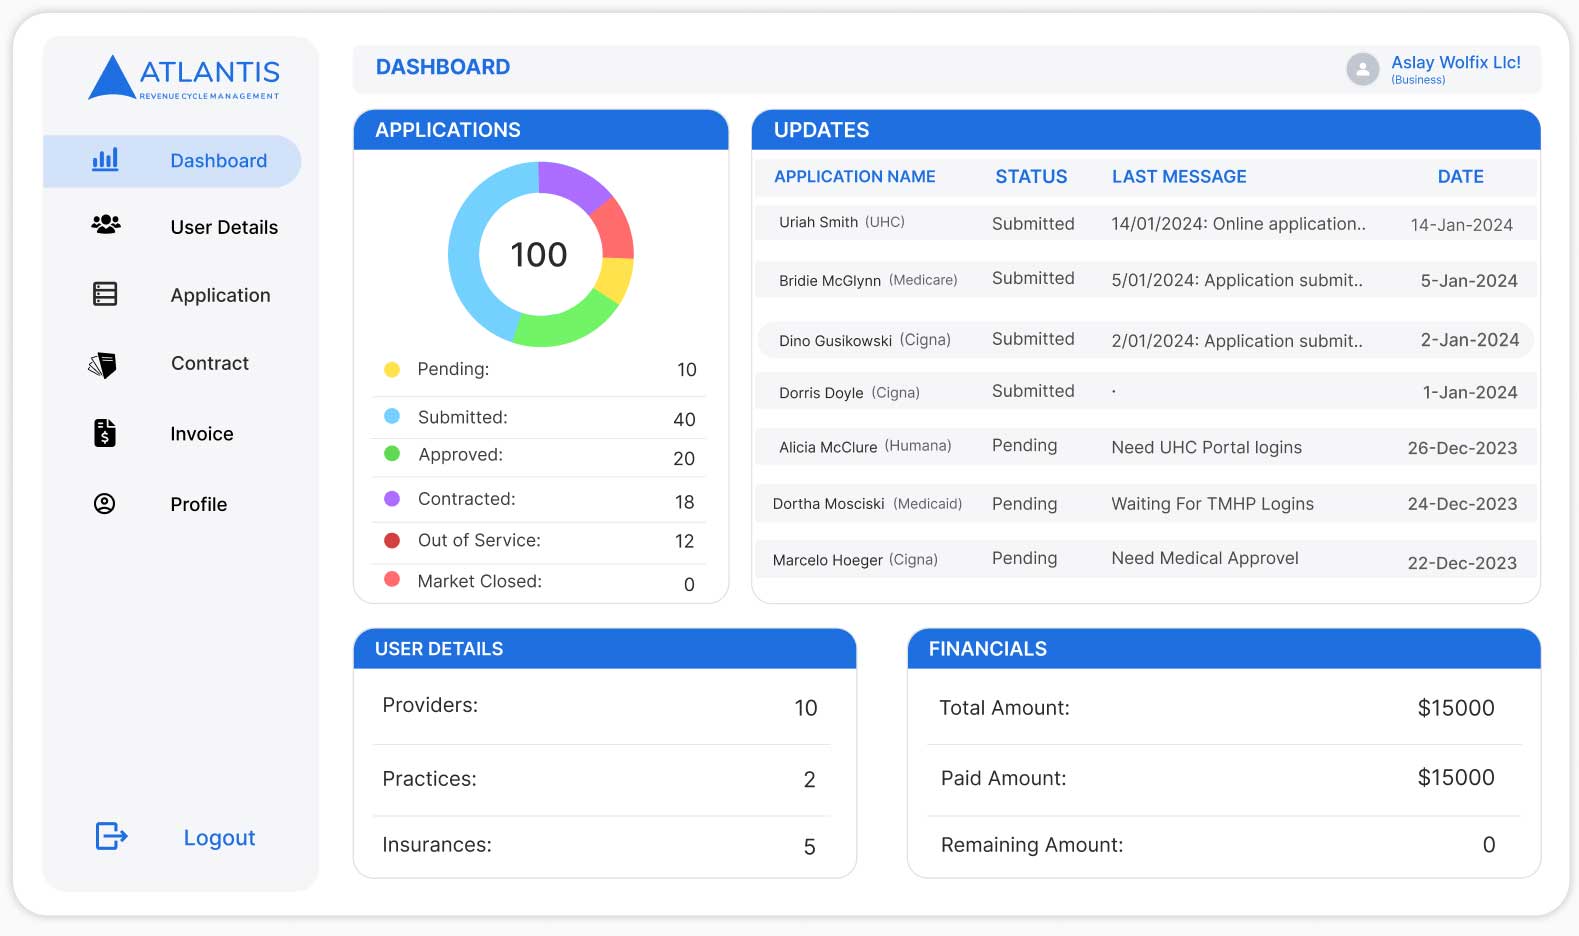
Task: Click the green Approved legend dot
Action: (392, 454)
